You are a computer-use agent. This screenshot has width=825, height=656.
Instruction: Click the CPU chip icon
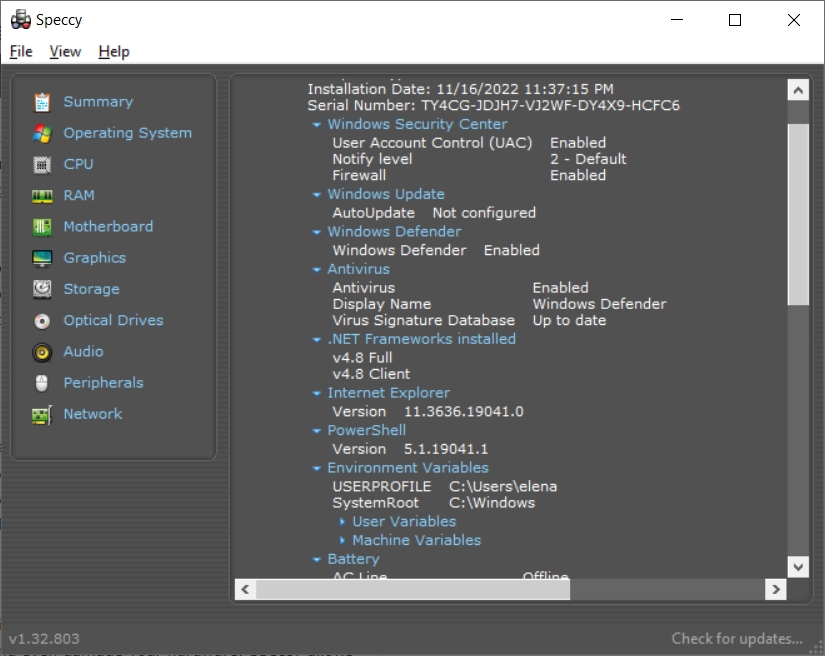click(42, 165)
